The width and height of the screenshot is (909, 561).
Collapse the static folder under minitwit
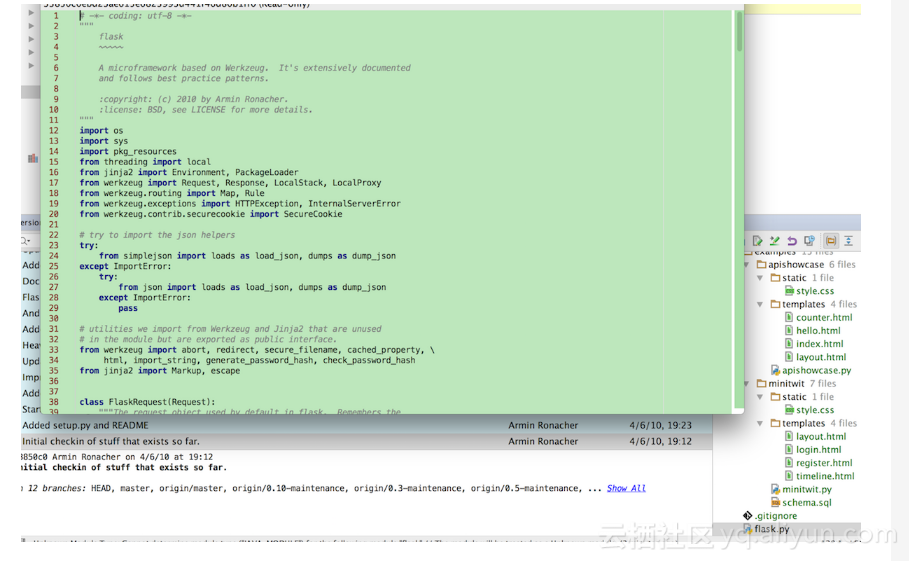coord(760,397)
